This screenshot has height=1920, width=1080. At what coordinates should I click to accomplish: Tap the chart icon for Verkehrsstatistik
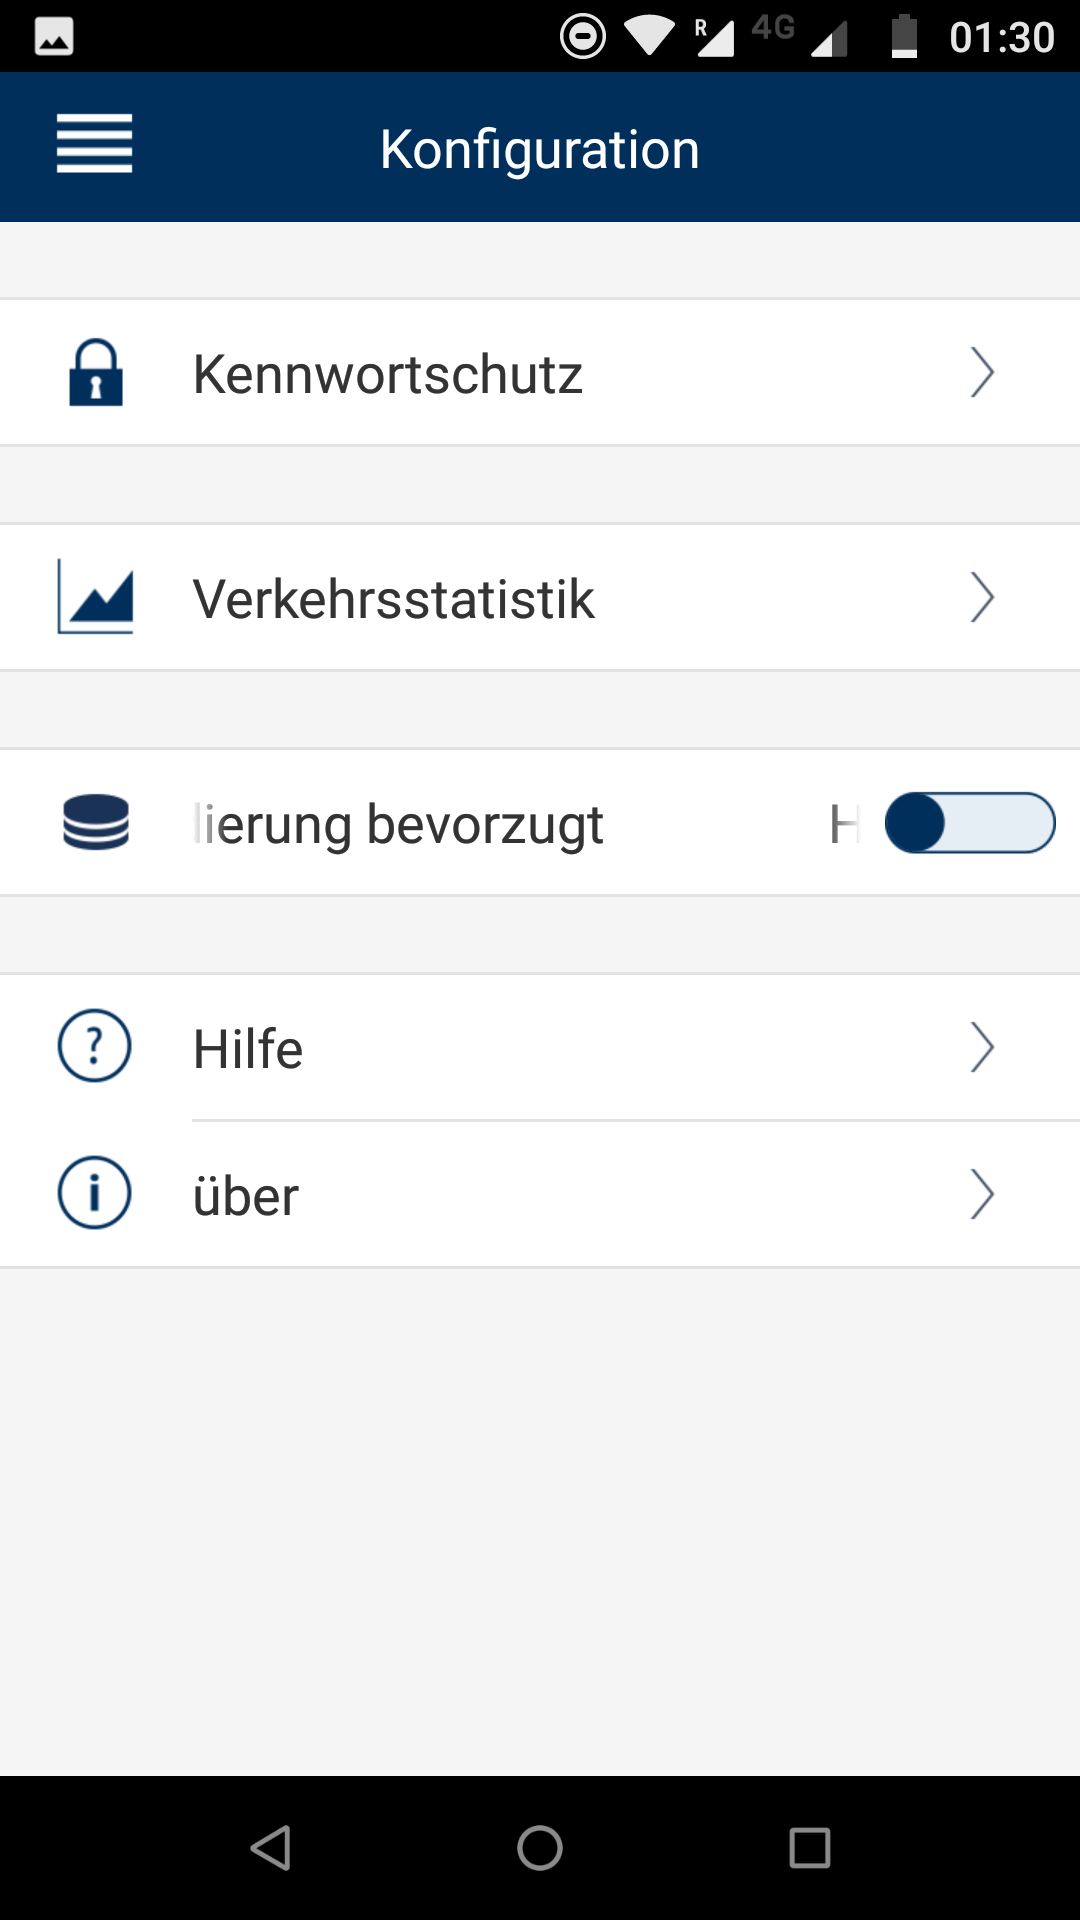96,597
